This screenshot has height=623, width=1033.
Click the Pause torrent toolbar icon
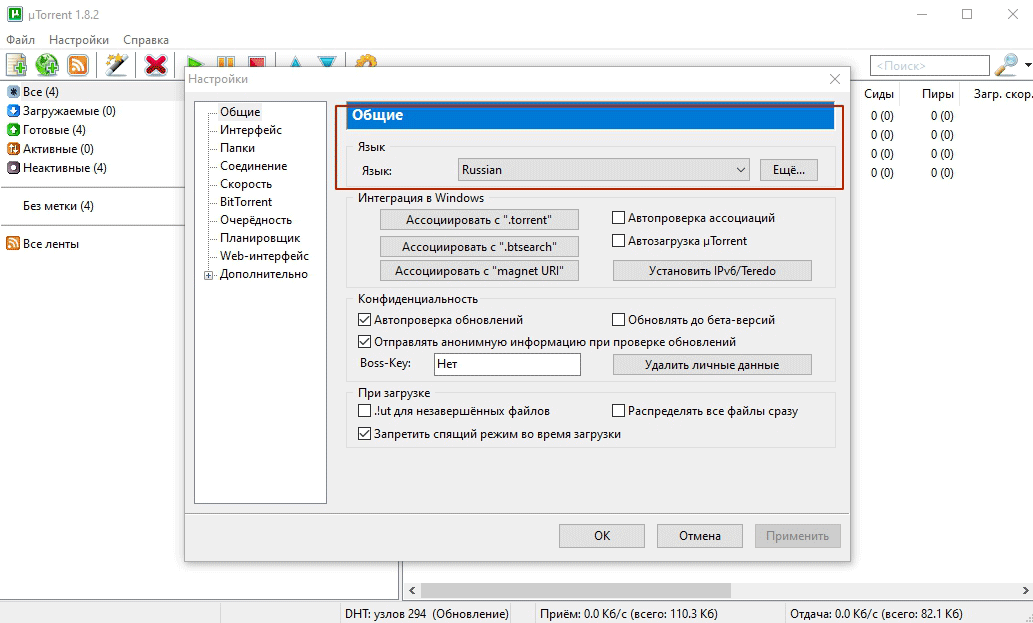click(x=226, y=63)
